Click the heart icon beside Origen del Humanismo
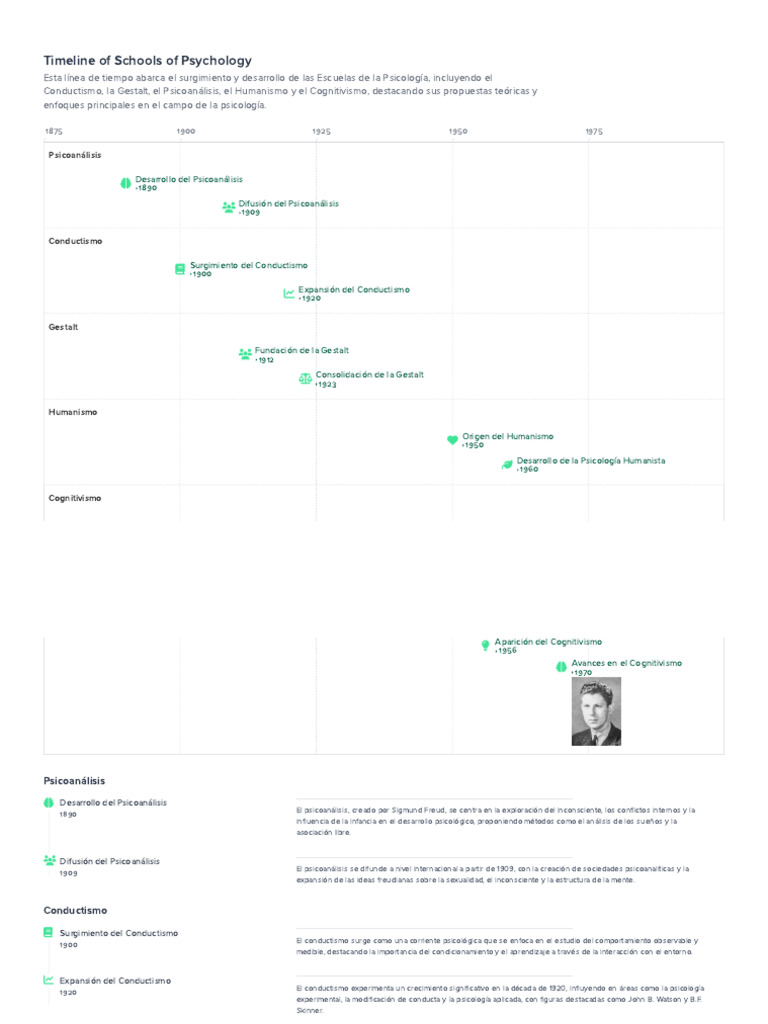 pos(452,440)
